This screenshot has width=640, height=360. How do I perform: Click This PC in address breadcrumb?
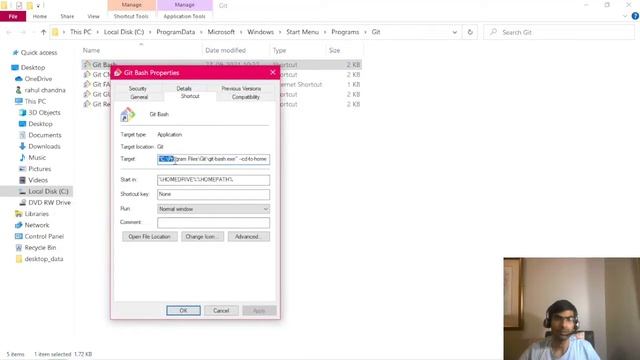[x=80, y=32]
